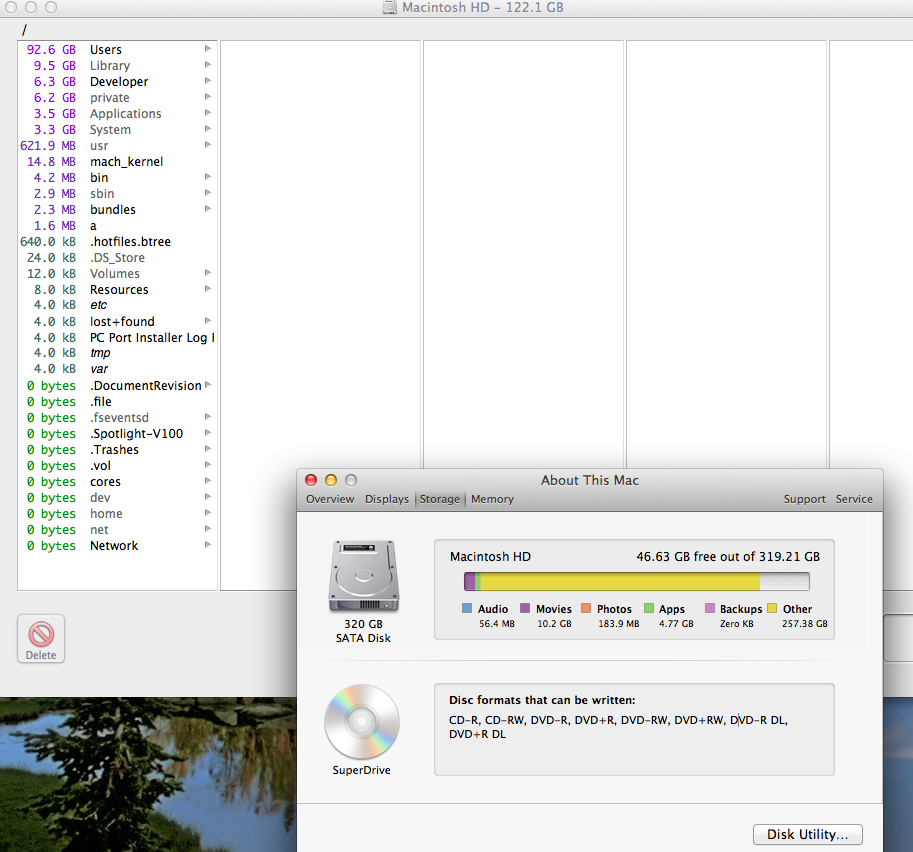Screen dimensions: 913x852
Task: Click the About This Mac minimize button
Action: click(x=331, y=480)
